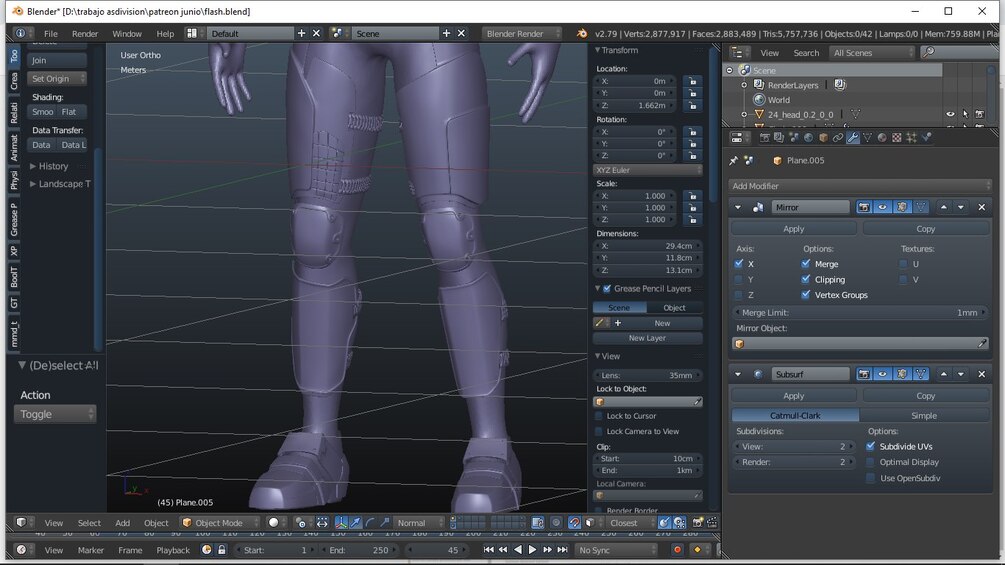Screen dimensions: 1005x565
Task: Toggle the Merge option checkbox
Action: [806, 263]
